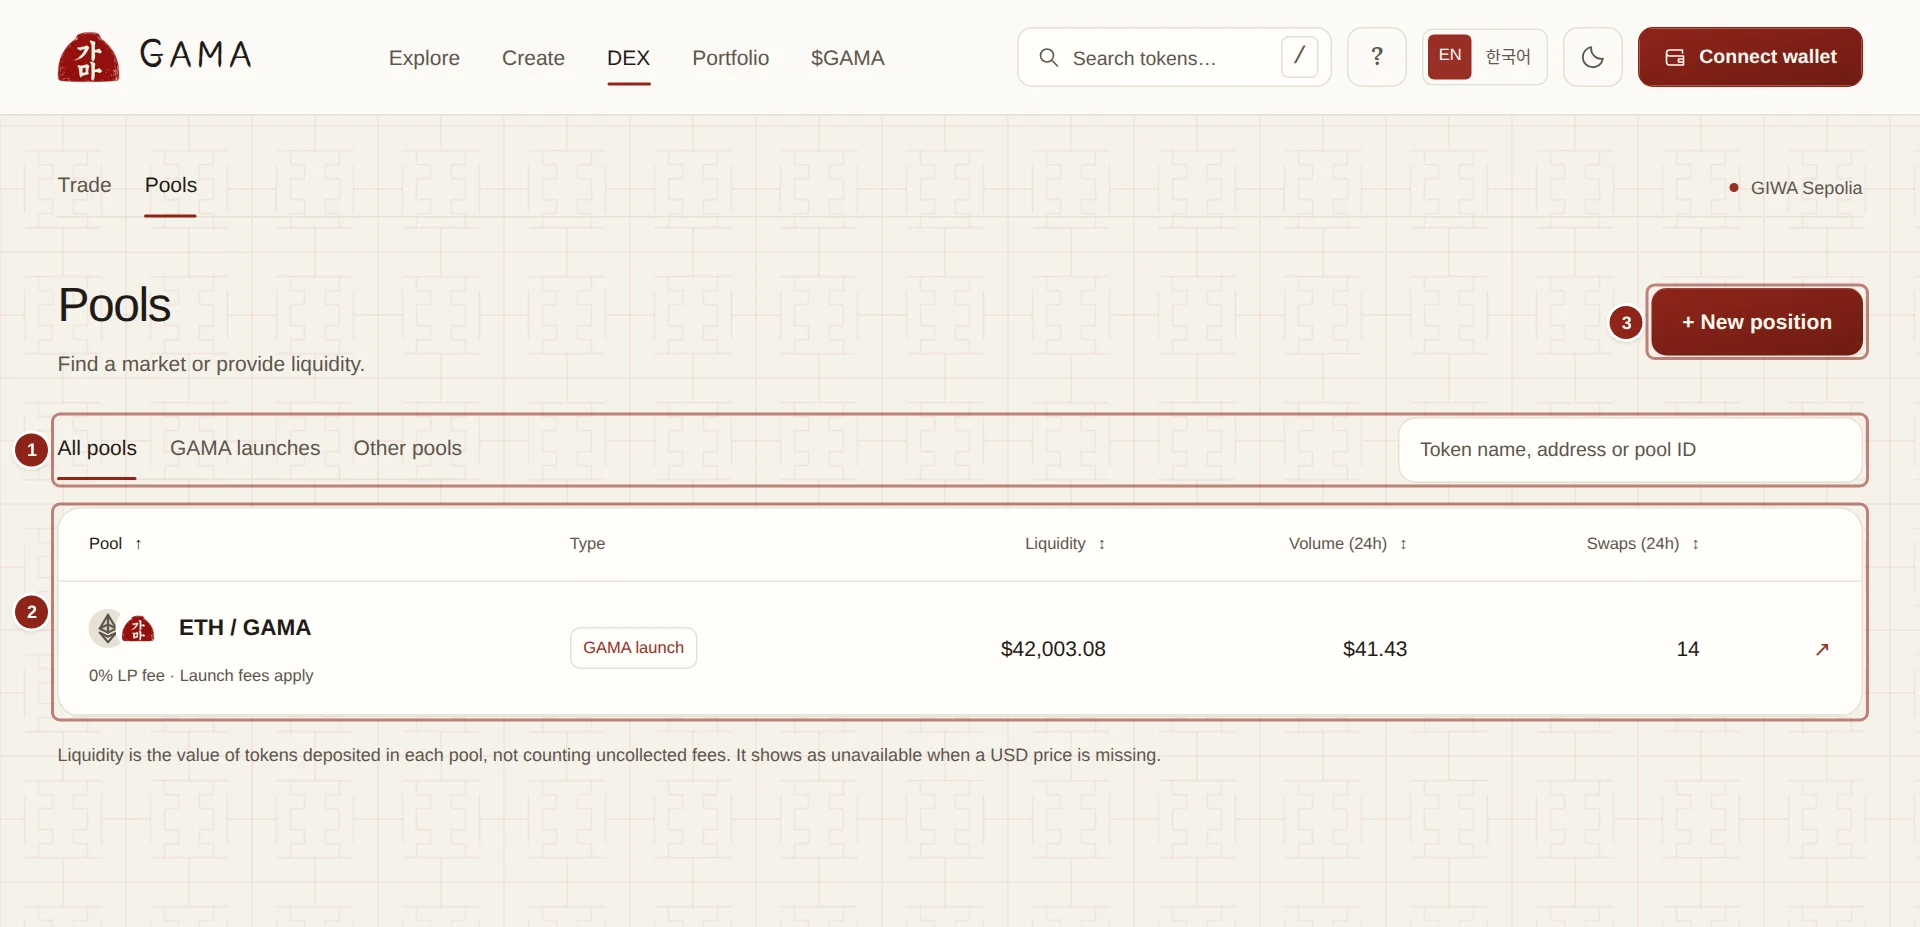Switch to the Trade tab
Screen dimensions: 1920x927
84,185
